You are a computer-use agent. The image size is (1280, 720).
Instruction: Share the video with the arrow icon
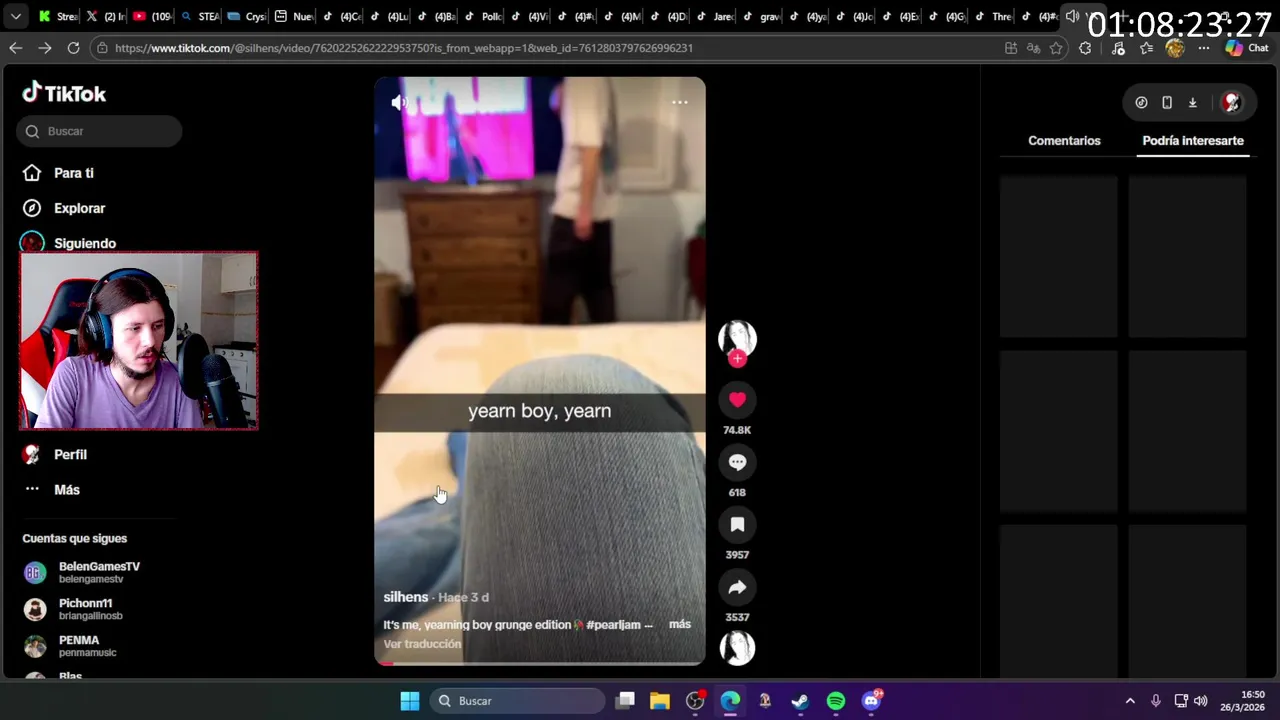pyautogui.click(x=737, y=587)
